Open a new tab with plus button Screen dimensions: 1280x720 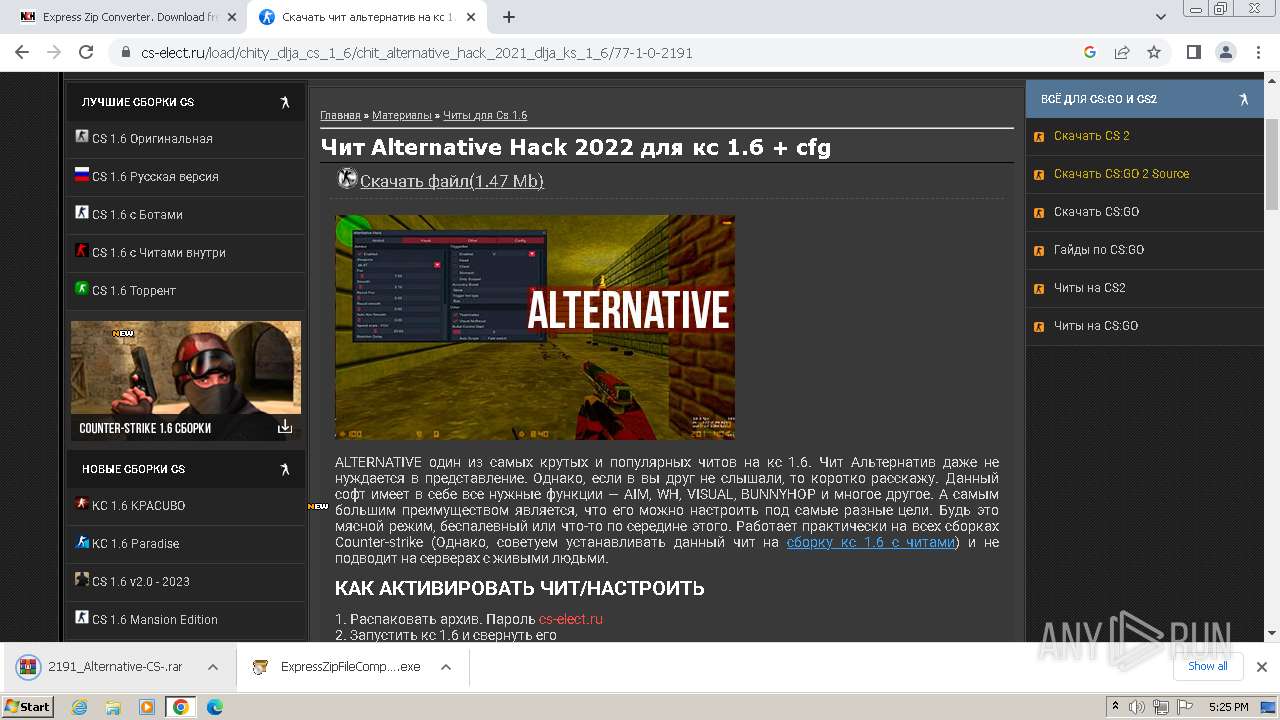[x=509, y=17]
